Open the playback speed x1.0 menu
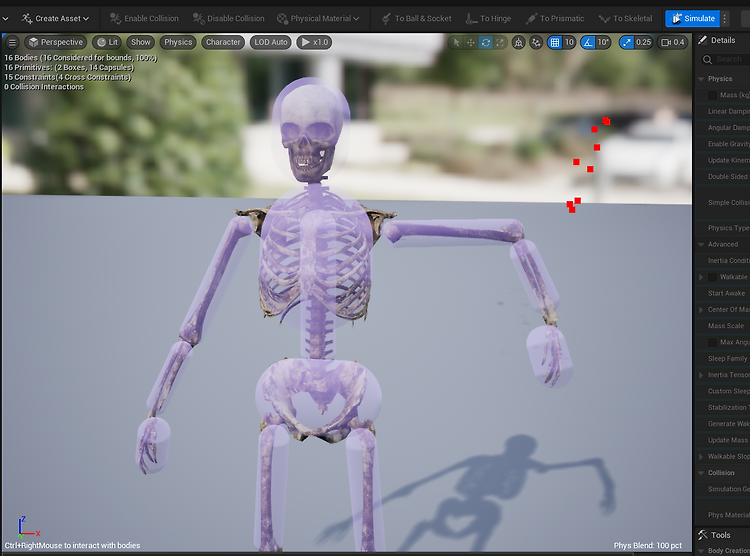 (314, 43)
